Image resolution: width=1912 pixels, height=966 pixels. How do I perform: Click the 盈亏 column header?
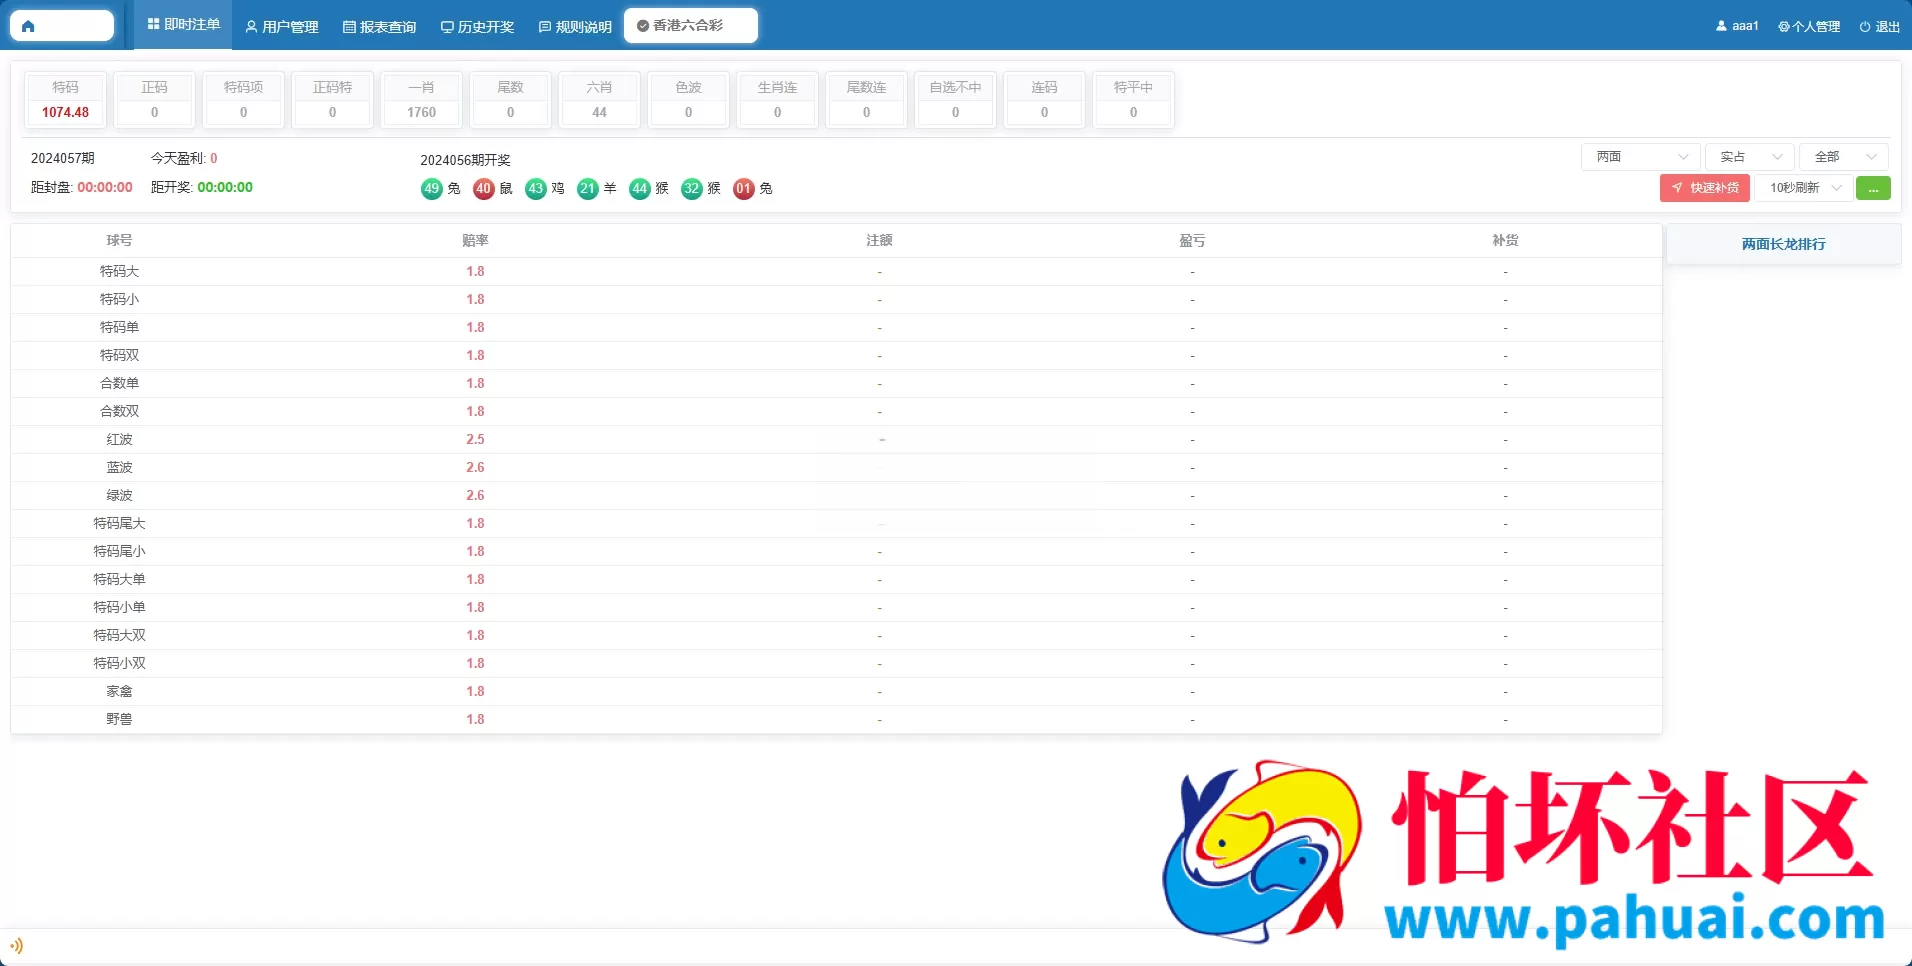point(1192,241)
